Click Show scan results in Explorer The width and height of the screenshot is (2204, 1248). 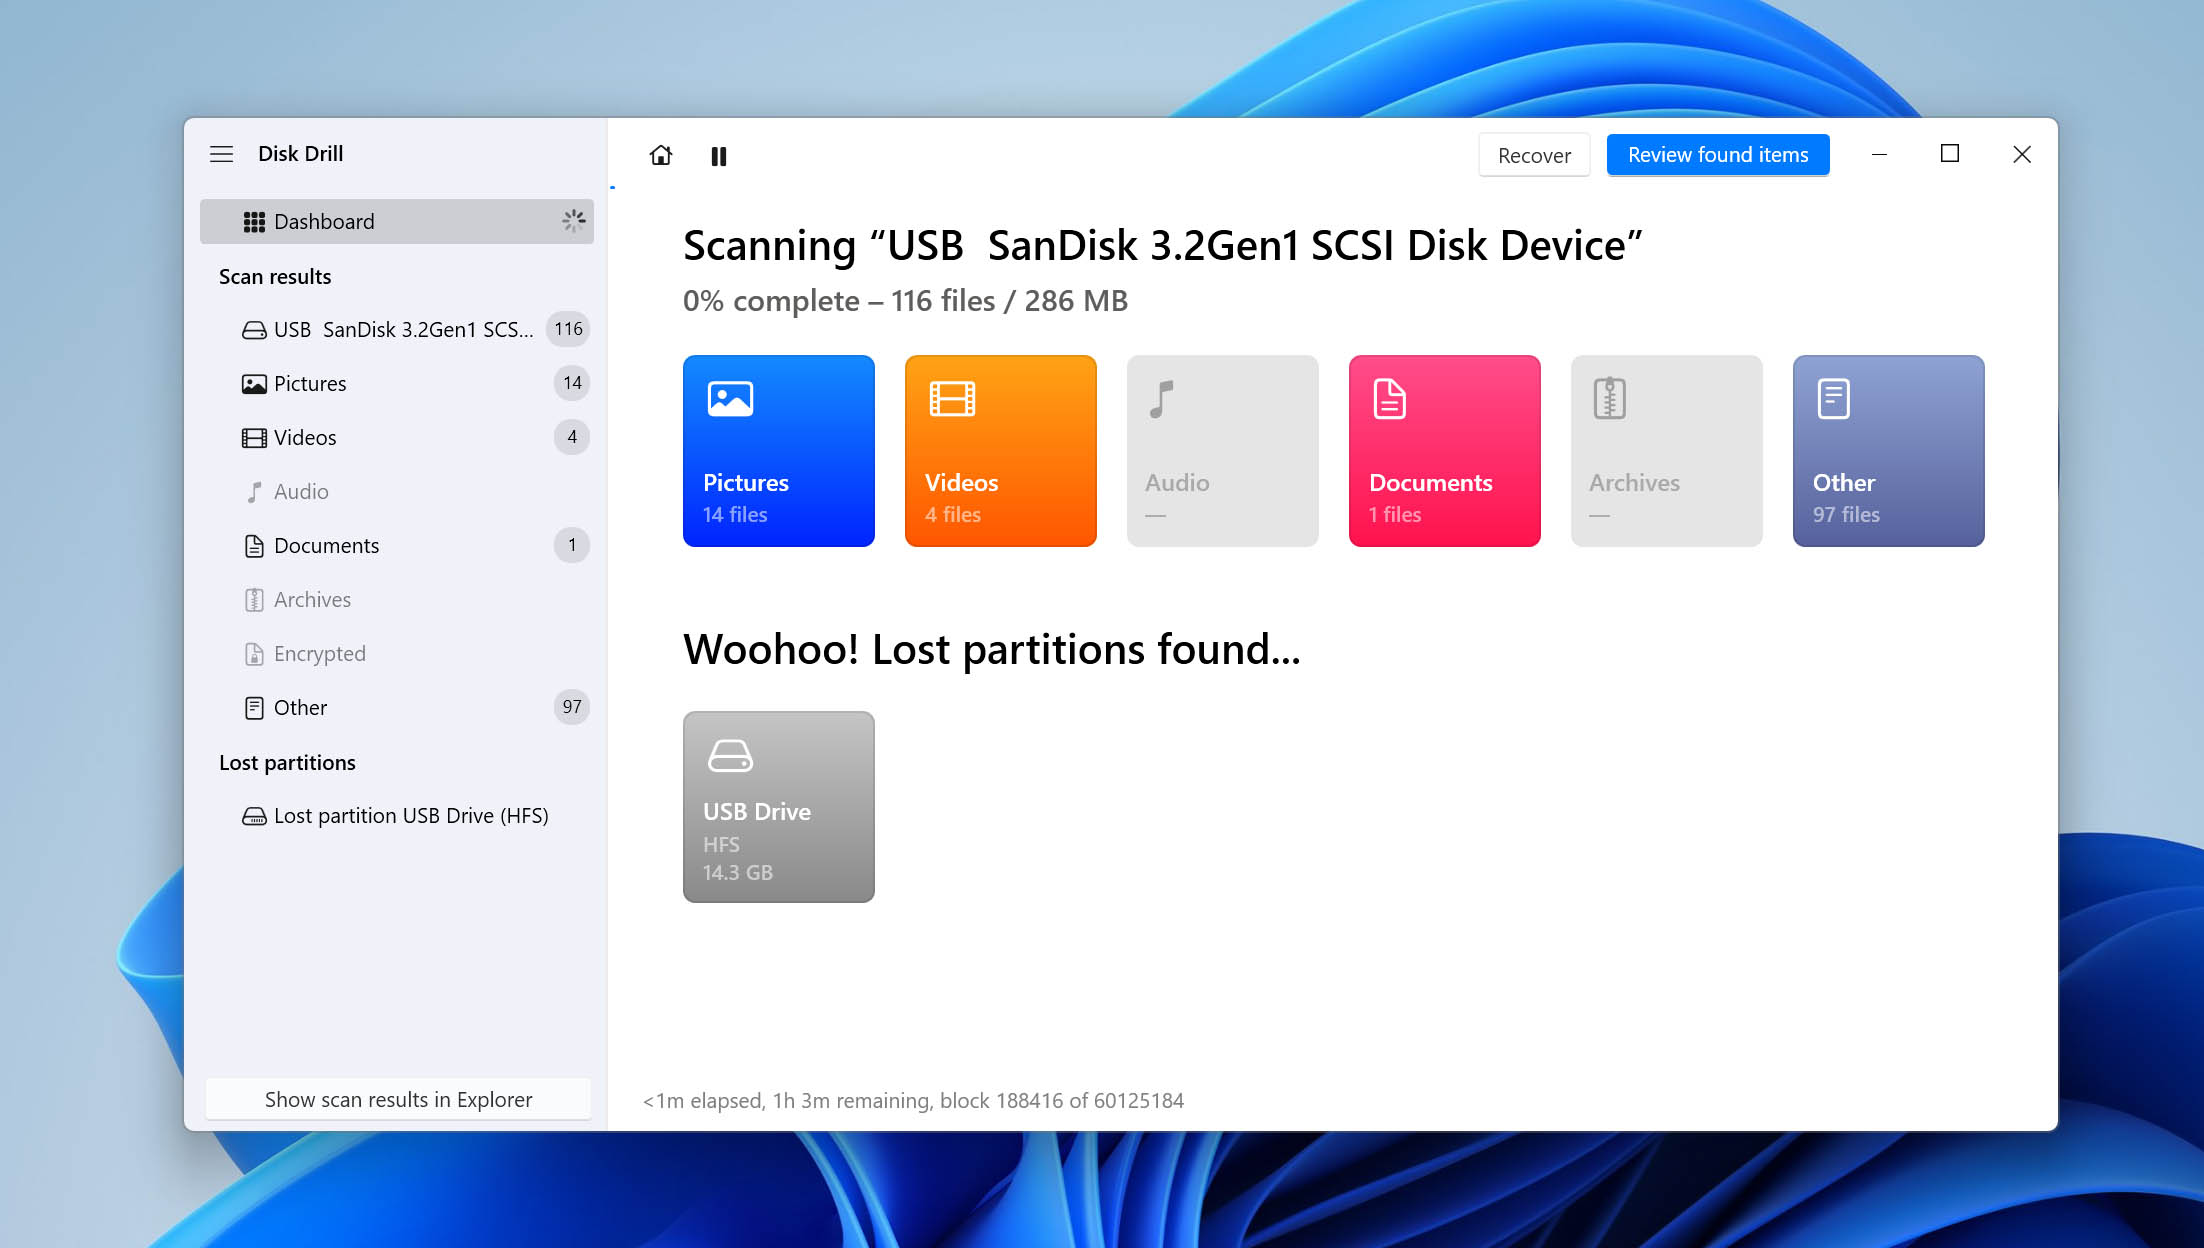[x=398, y=1099]
